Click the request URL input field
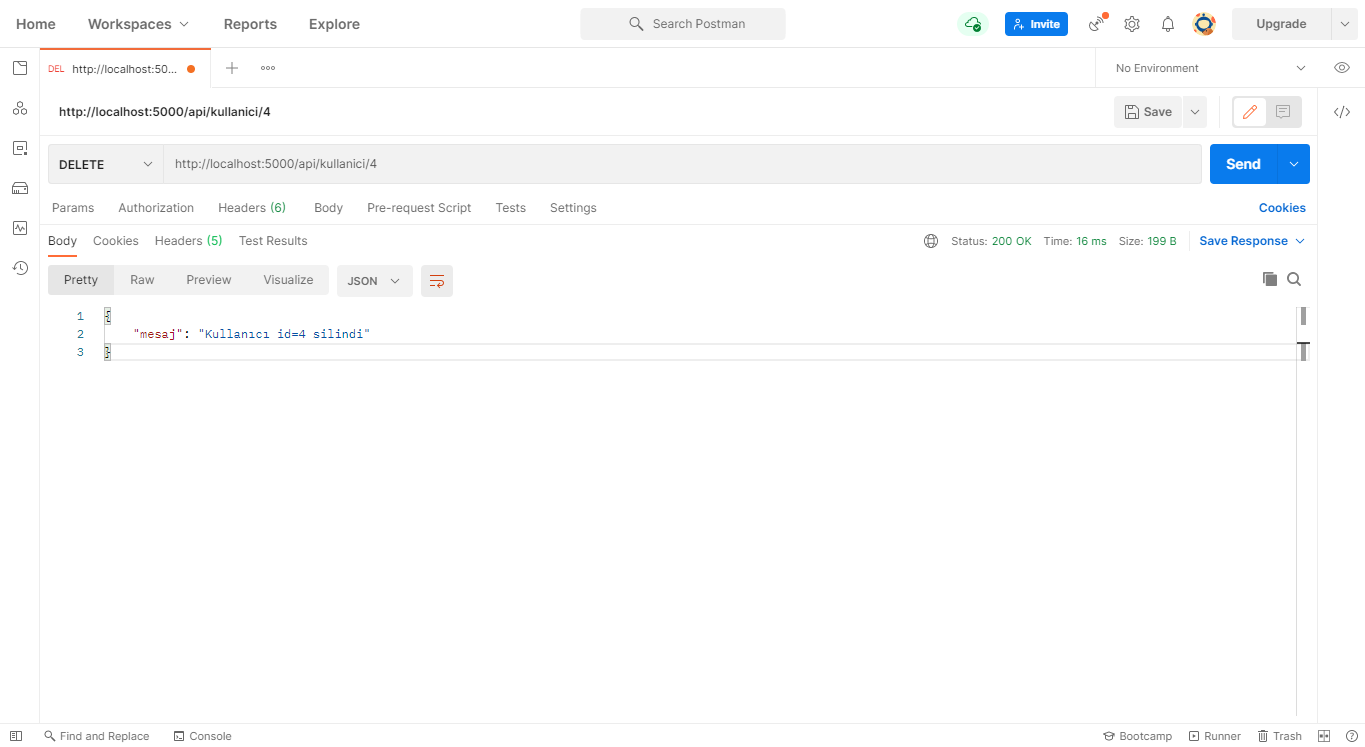 click(x=682, y=164)
